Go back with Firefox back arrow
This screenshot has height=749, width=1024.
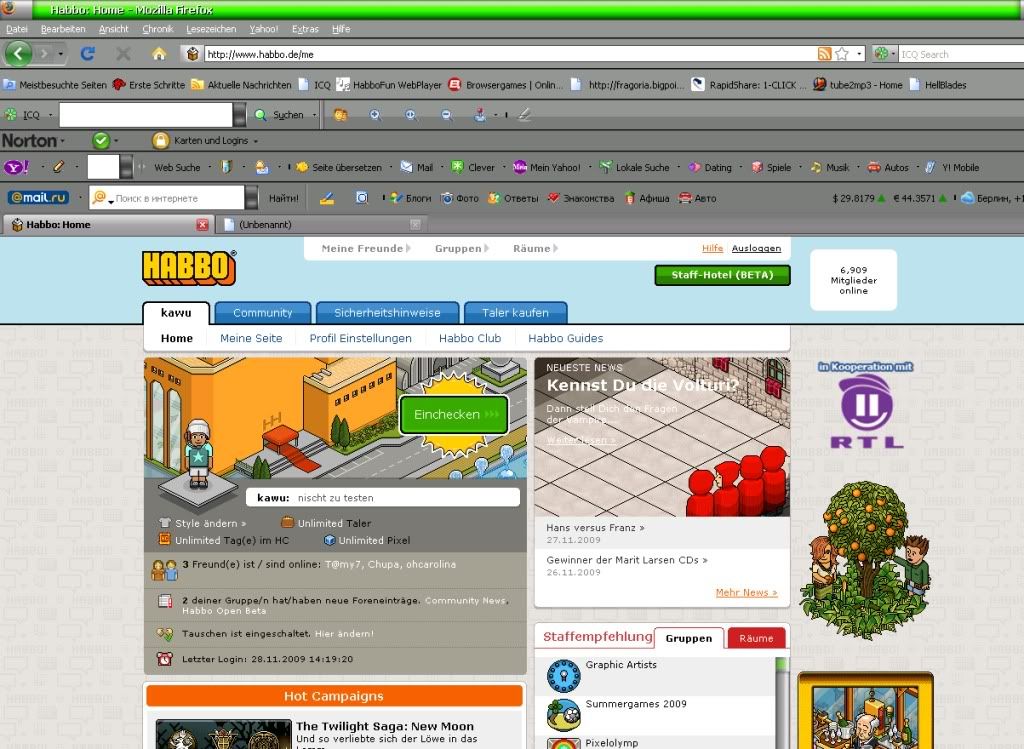pyautogui.click(x=18, y=54)
